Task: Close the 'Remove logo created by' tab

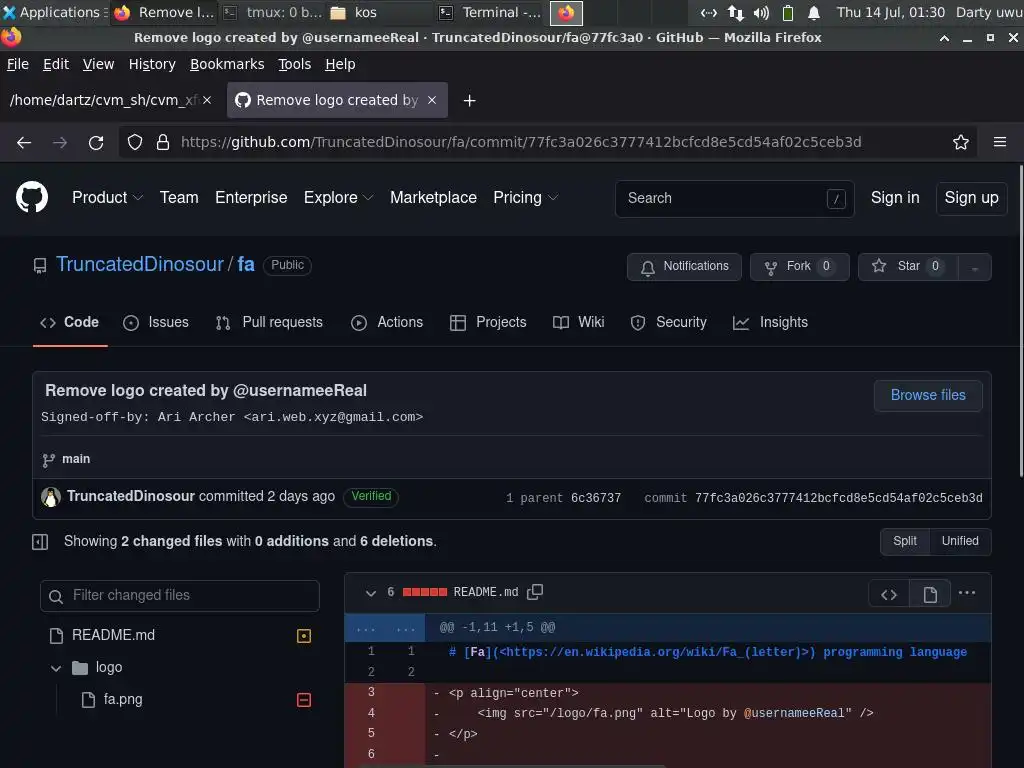Action: point(432,100)
